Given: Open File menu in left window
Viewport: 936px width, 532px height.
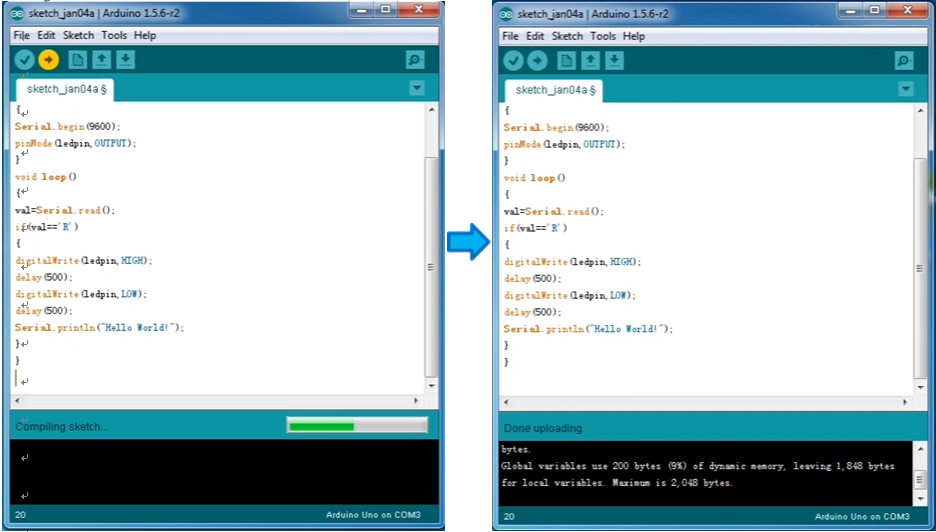Looking at the screenshot, I should click(x=22, y=35).
